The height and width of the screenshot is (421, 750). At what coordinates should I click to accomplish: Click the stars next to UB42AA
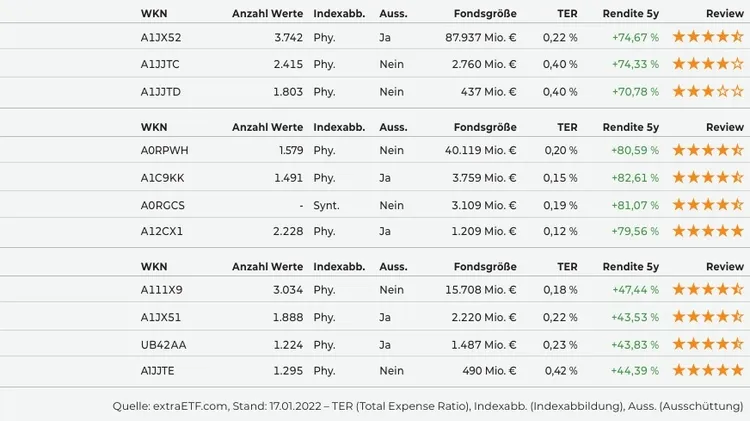click(708, 344)
